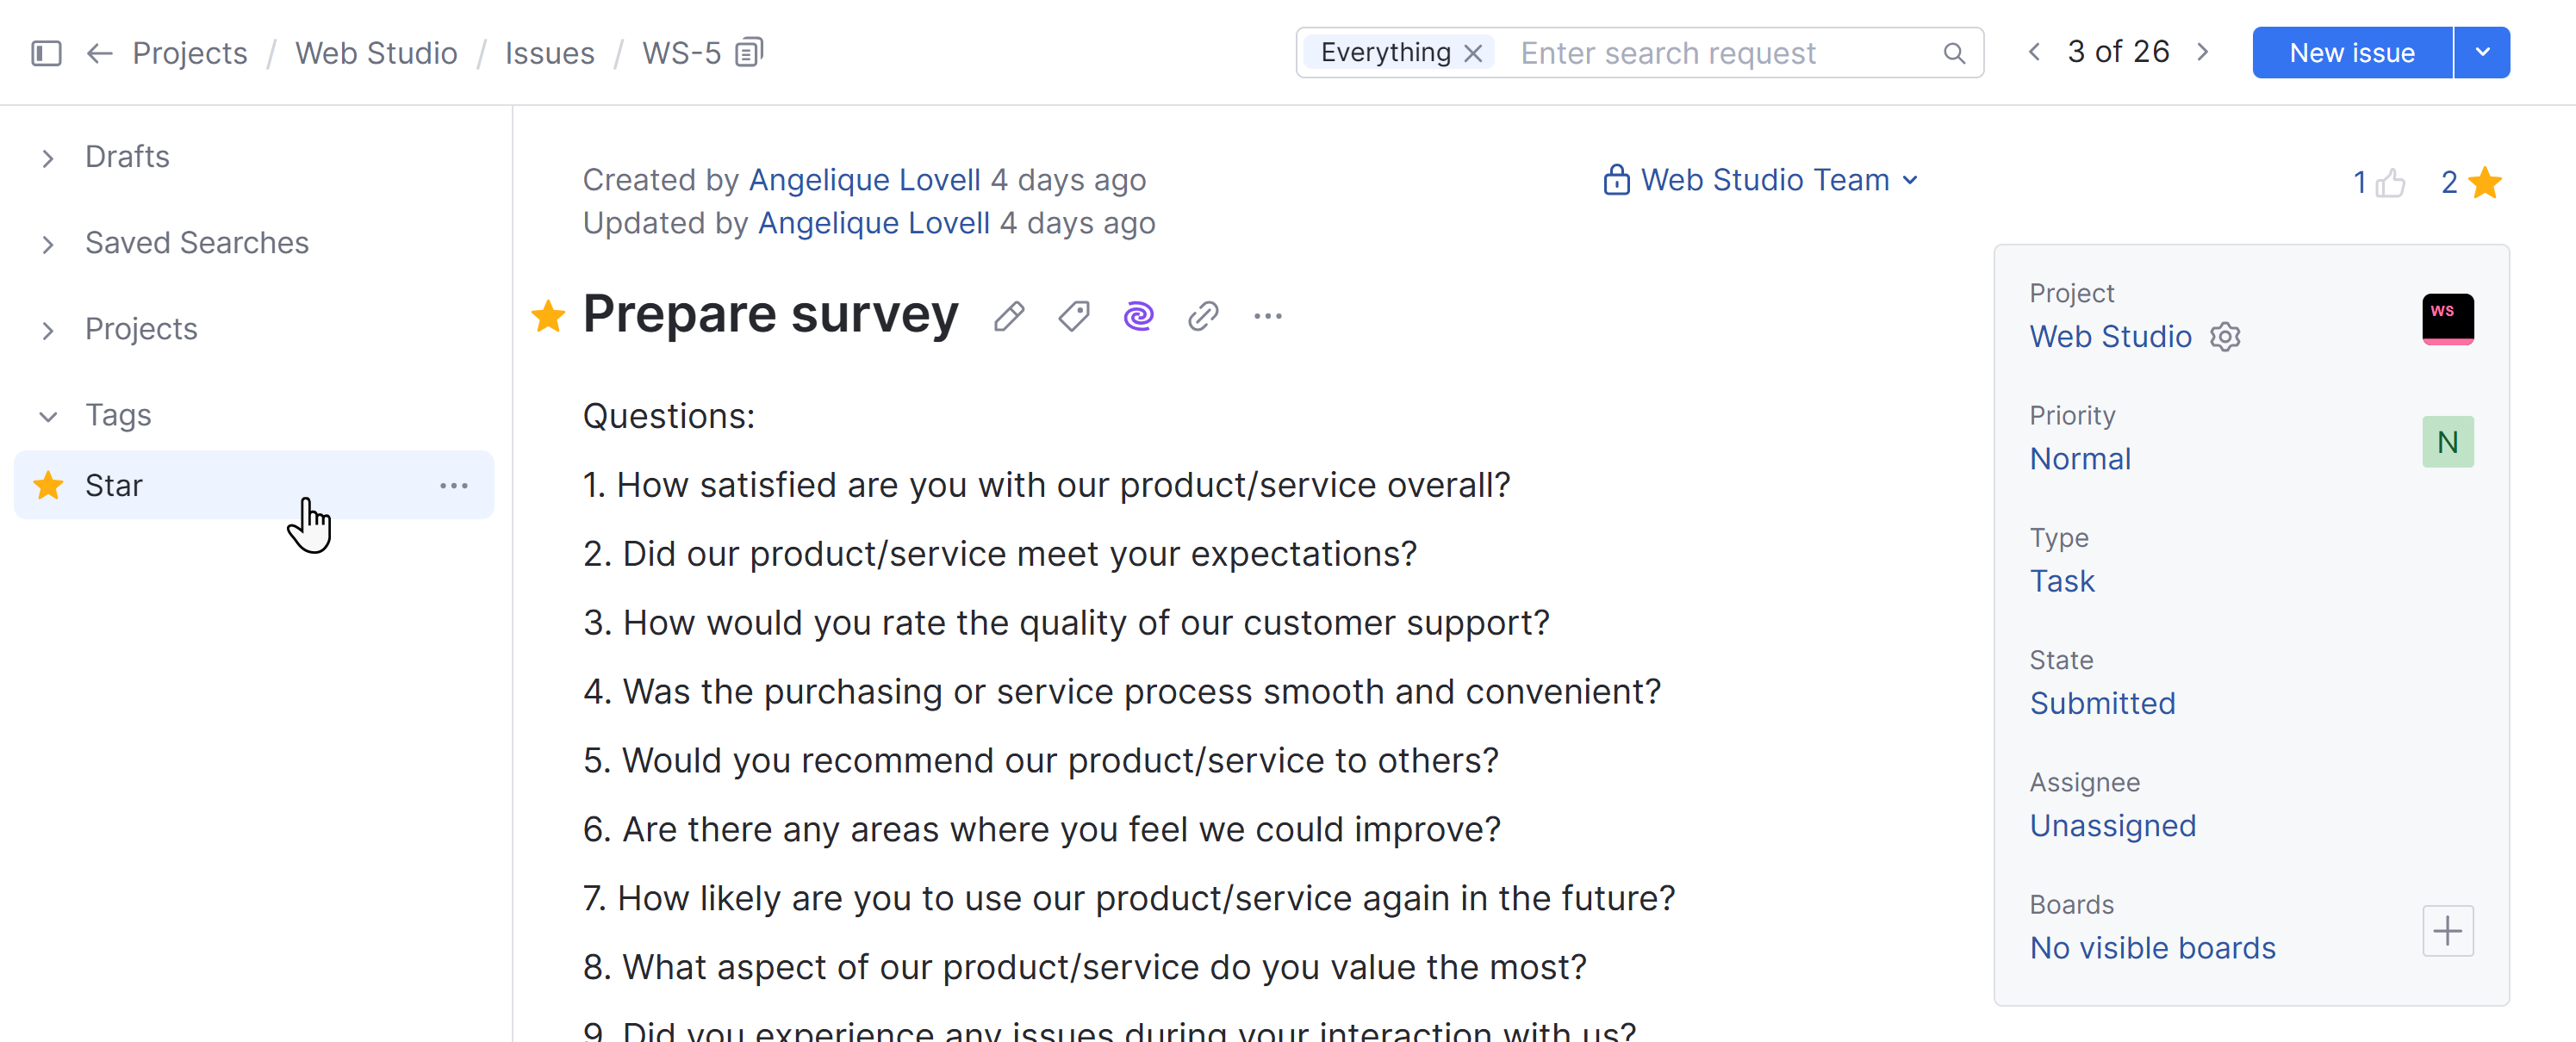
Task: Select the Star tag in sidebar
Action: 114,486
